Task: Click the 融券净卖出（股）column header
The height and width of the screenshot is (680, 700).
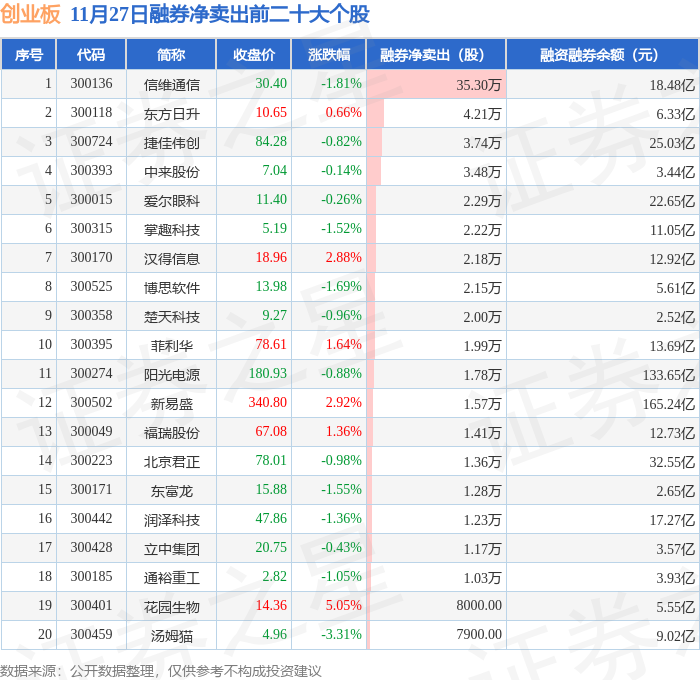Action: pos(436,54)
